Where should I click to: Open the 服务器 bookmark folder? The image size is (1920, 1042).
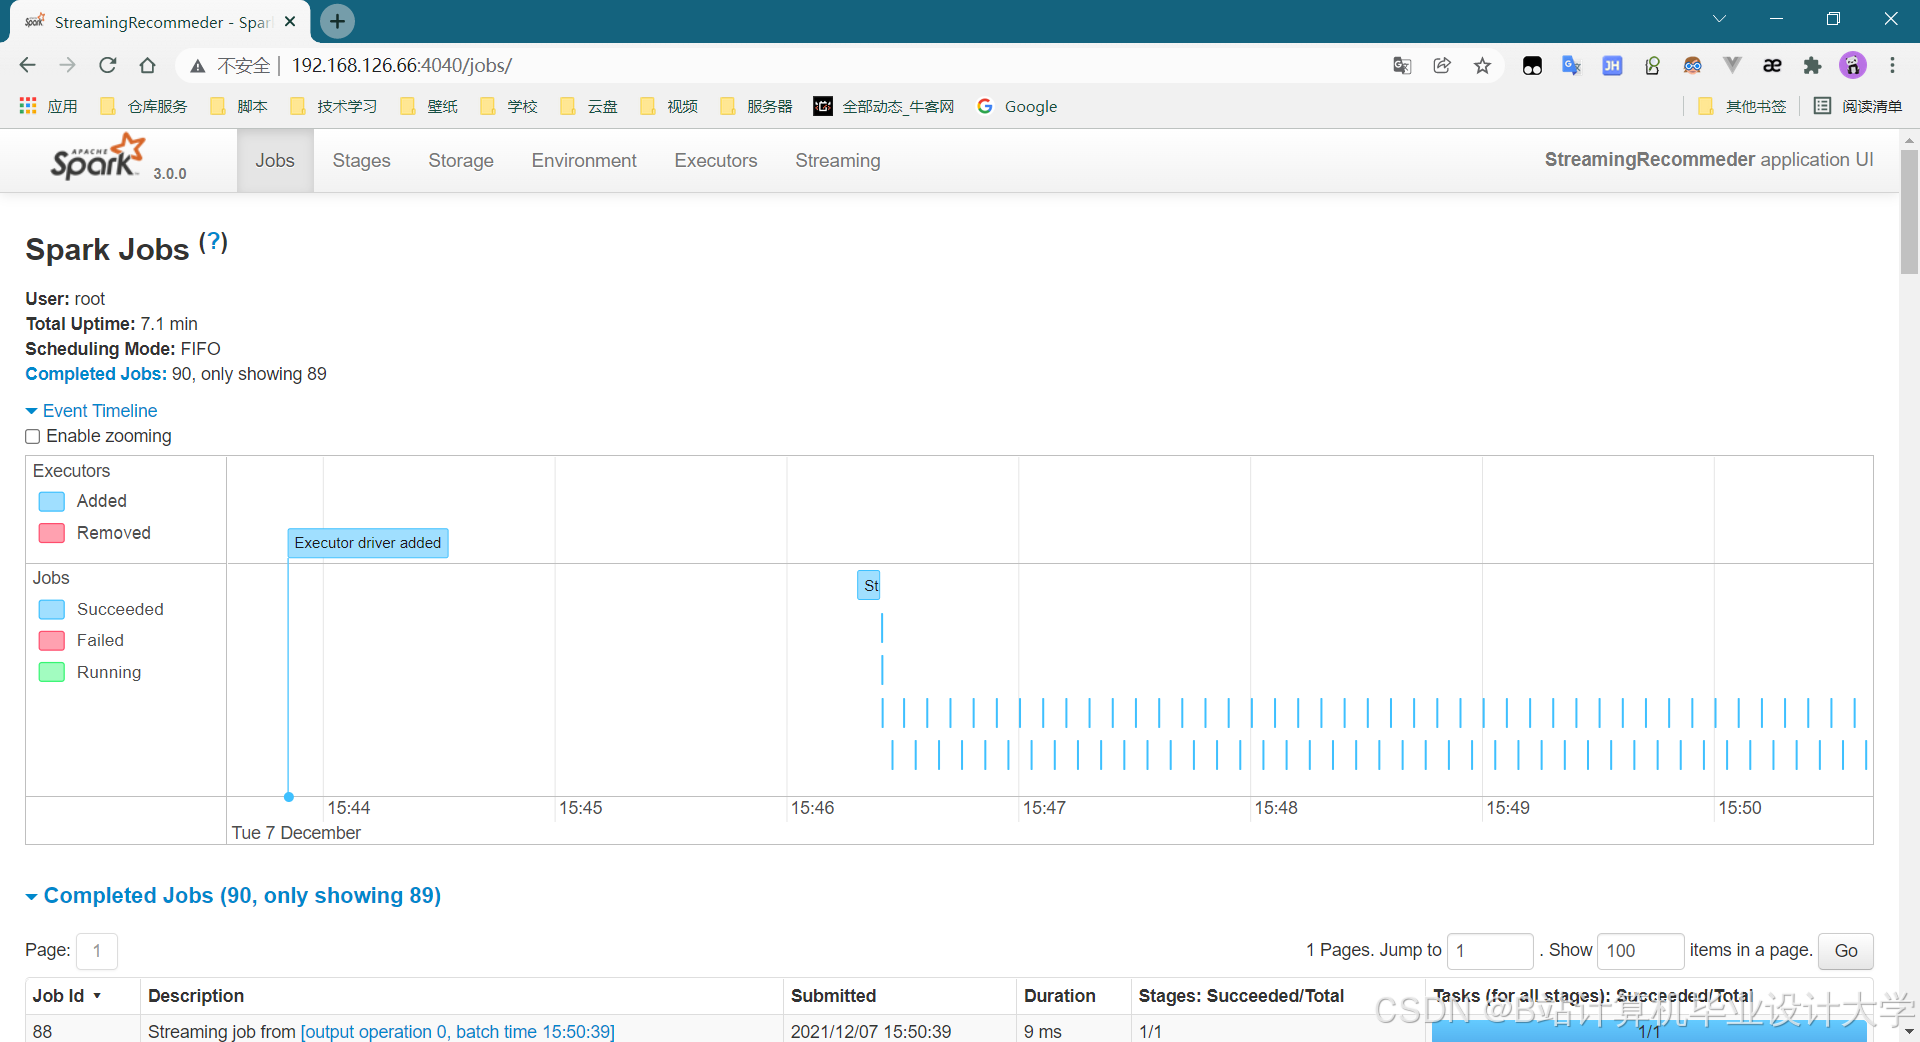[x=756, y=106]
